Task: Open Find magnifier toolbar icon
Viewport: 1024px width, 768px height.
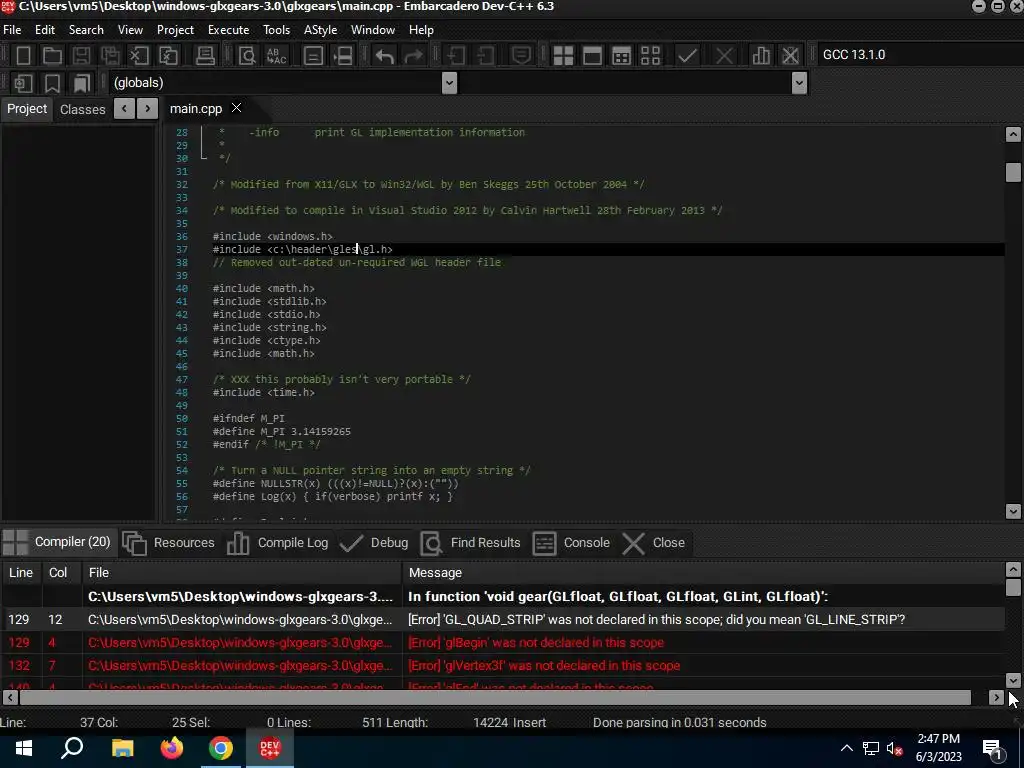Action: point(247,56)
